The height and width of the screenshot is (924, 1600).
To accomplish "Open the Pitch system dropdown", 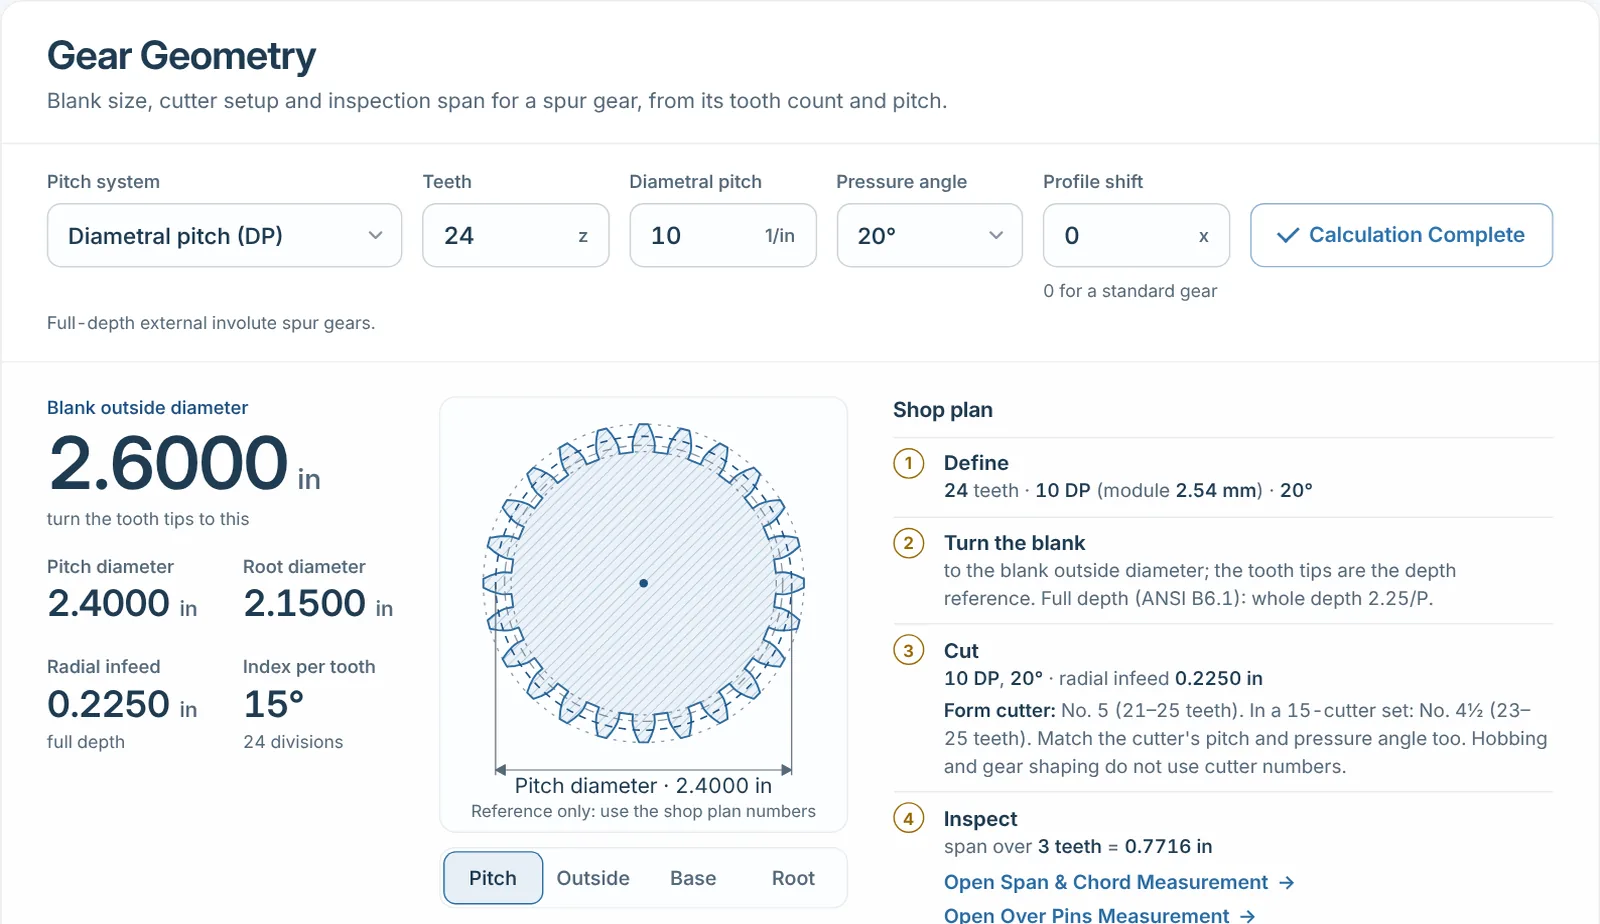I will pos(224,236).
